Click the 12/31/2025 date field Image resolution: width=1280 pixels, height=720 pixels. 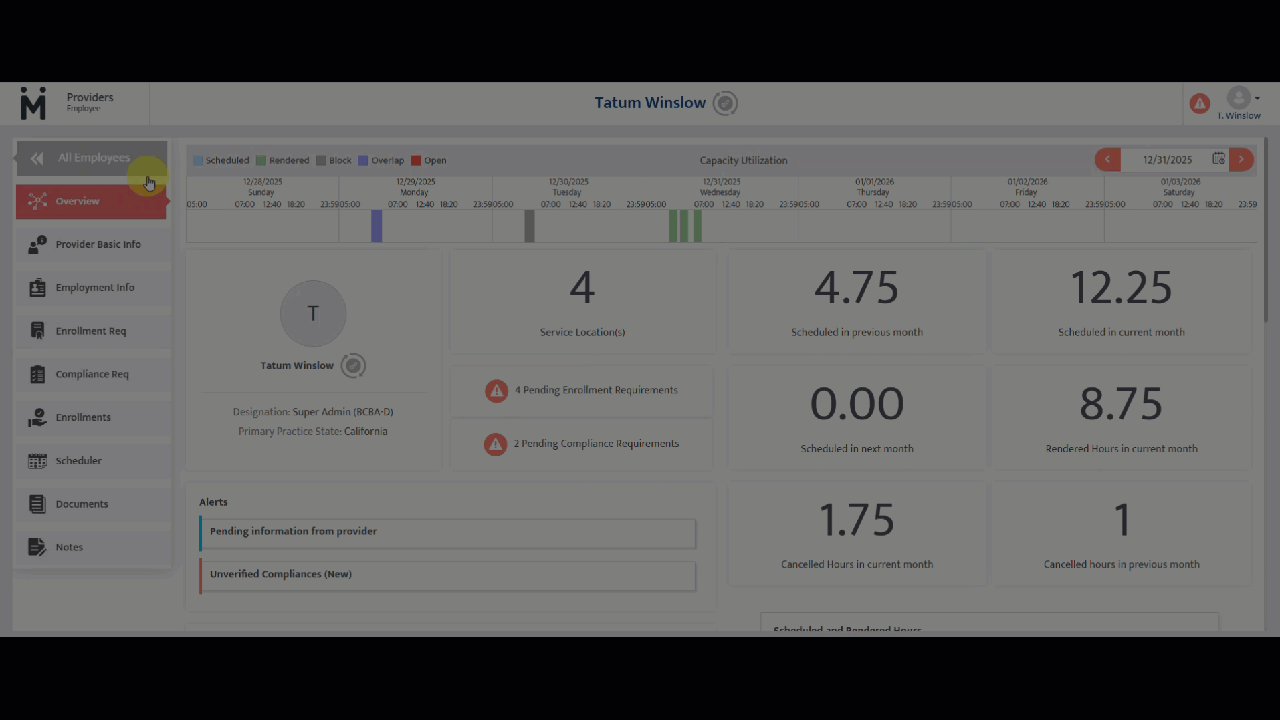[1167, 160]
